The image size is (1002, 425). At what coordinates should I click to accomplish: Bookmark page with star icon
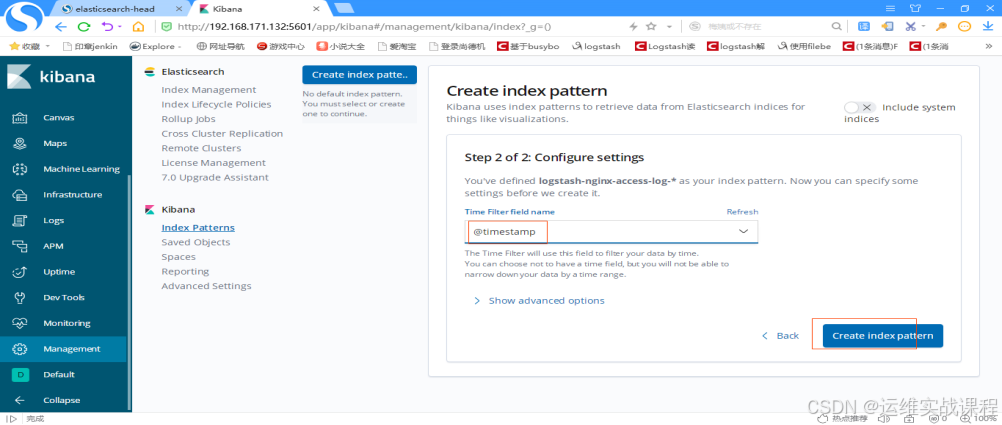651,27
